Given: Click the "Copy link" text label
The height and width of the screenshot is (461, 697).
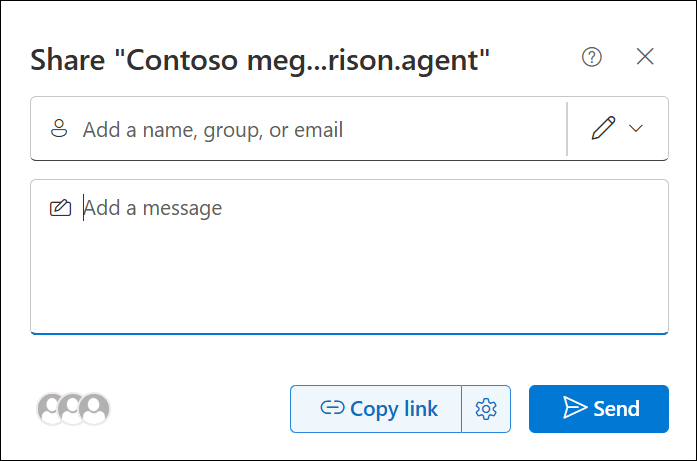Looking at the screenshot, I should [394, 409].
